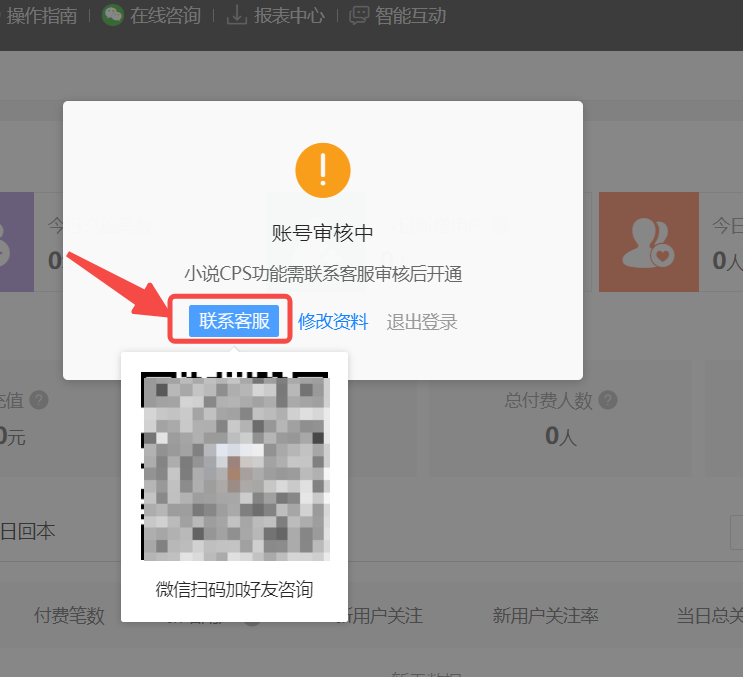Click the 新用户关注率 column header
This screenshot has height=677, width=743.
point(545,616)
